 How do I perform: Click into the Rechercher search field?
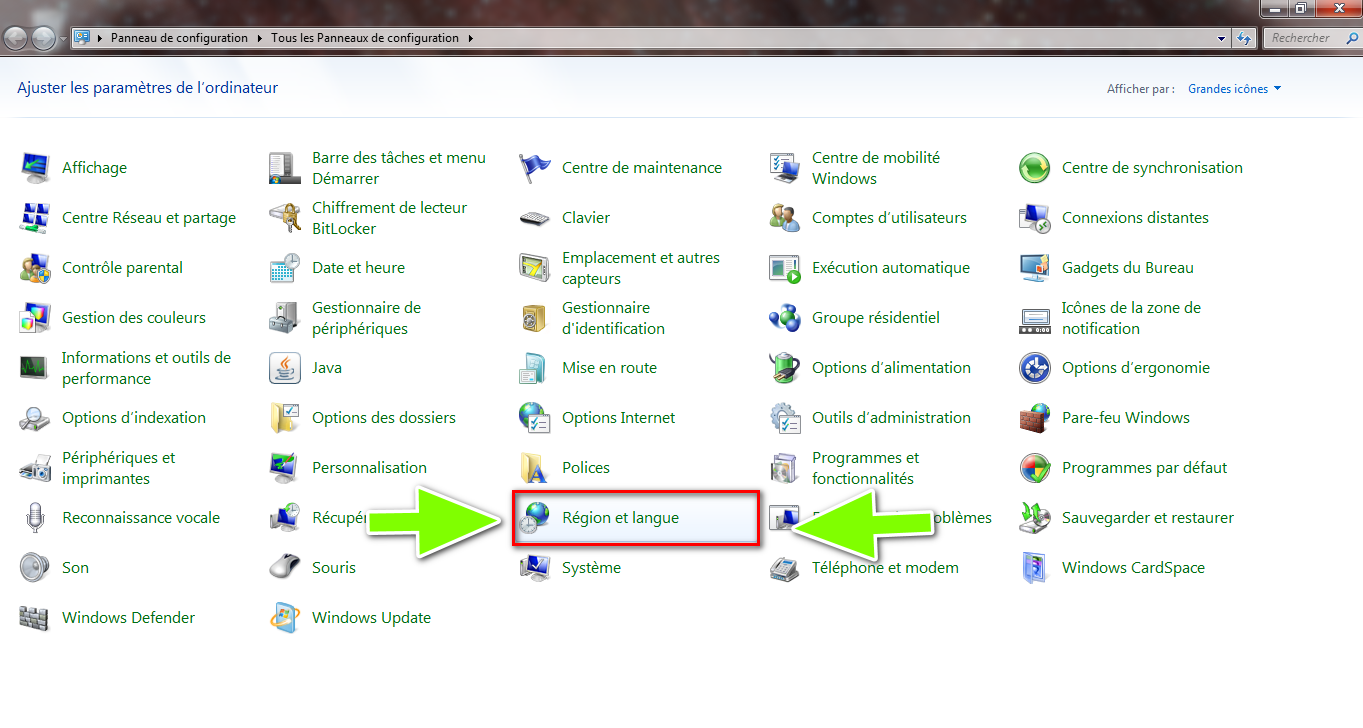click(x=1311, y=38)
